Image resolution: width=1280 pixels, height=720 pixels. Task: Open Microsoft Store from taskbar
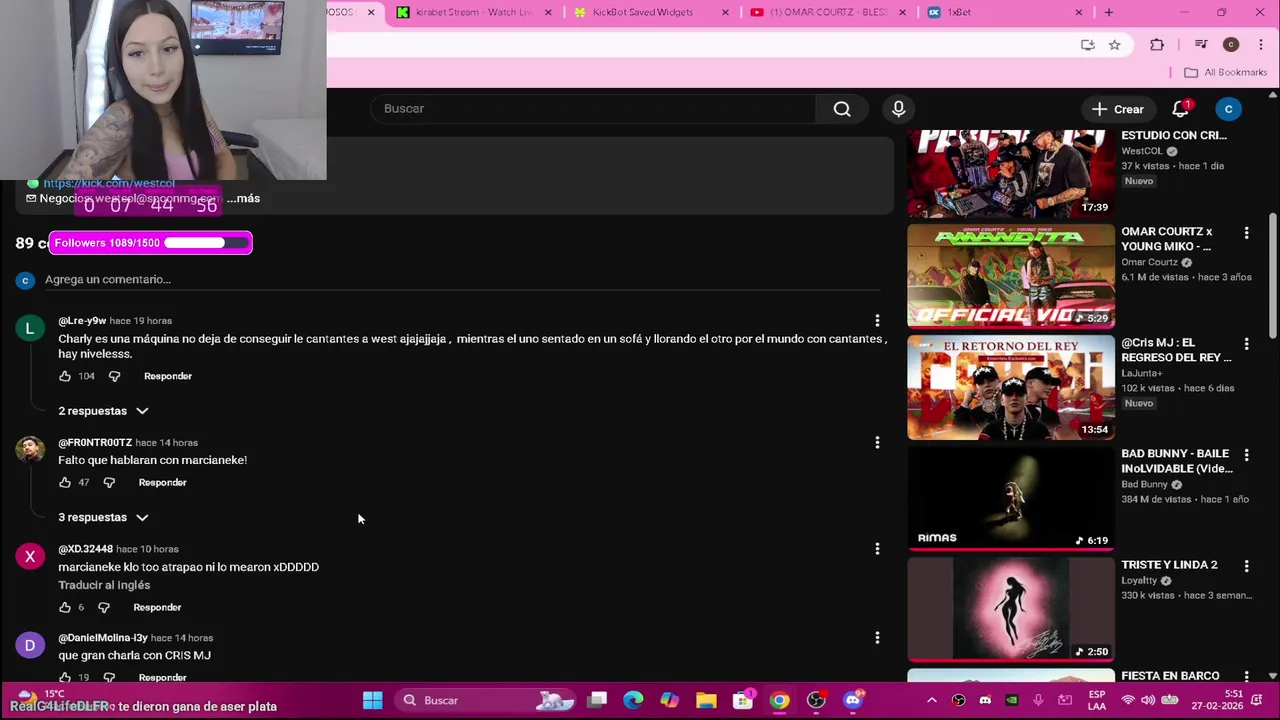point(743,700)
